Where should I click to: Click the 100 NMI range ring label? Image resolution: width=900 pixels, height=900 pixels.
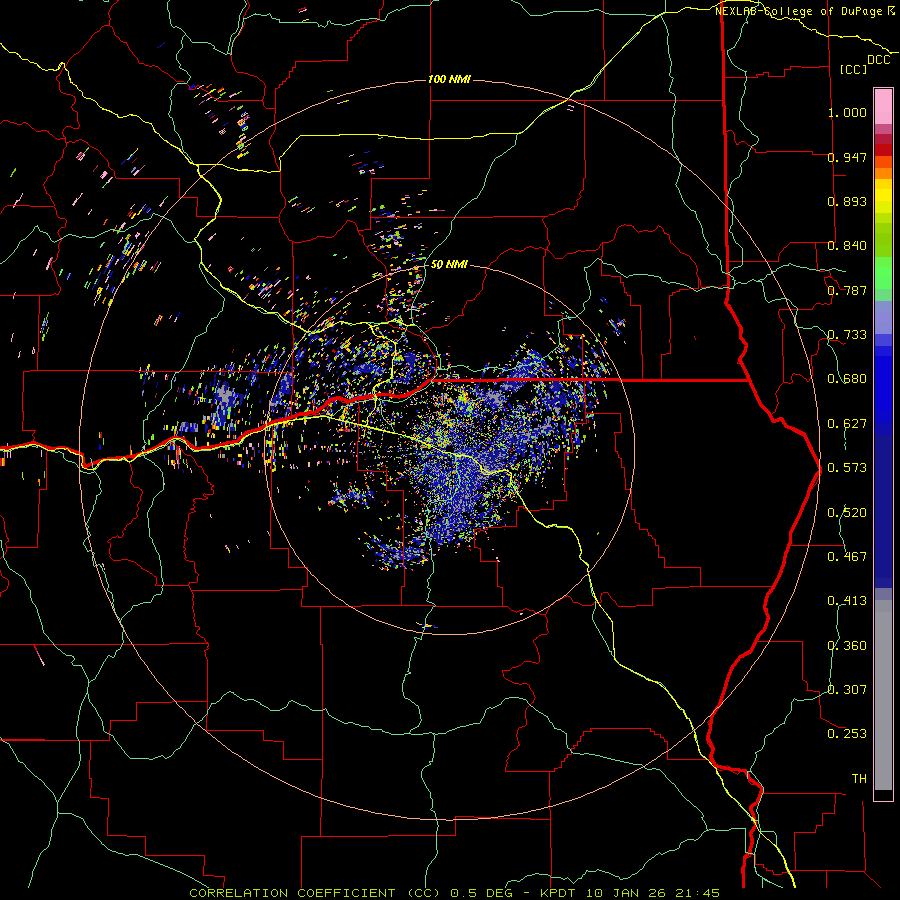tap(449, 79)
